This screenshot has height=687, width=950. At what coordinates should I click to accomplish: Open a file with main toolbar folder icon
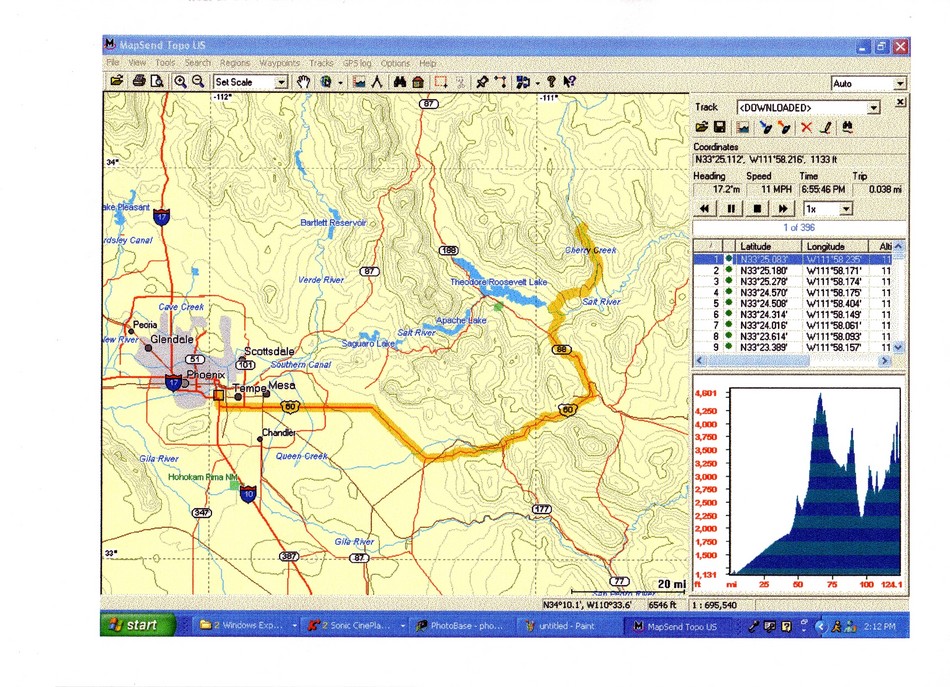coord(116,81)
